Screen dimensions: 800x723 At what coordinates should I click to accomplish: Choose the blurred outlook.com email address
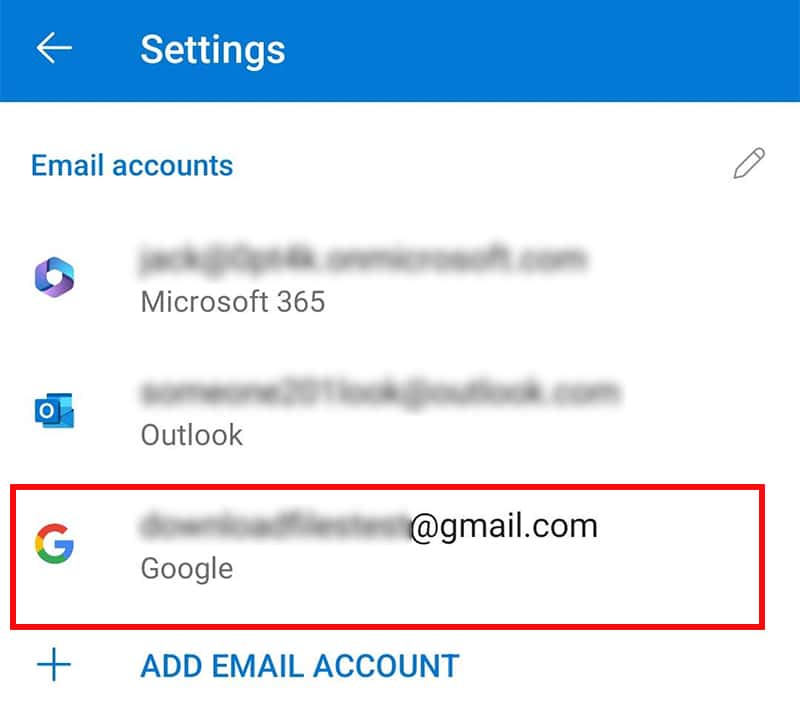click(x=380, y=393)
